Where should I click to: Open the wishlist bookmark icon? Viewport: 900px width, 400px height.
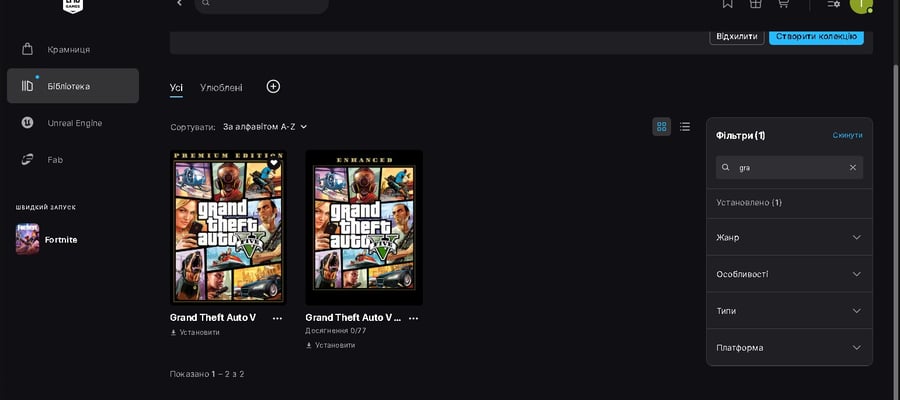point(727,4)
